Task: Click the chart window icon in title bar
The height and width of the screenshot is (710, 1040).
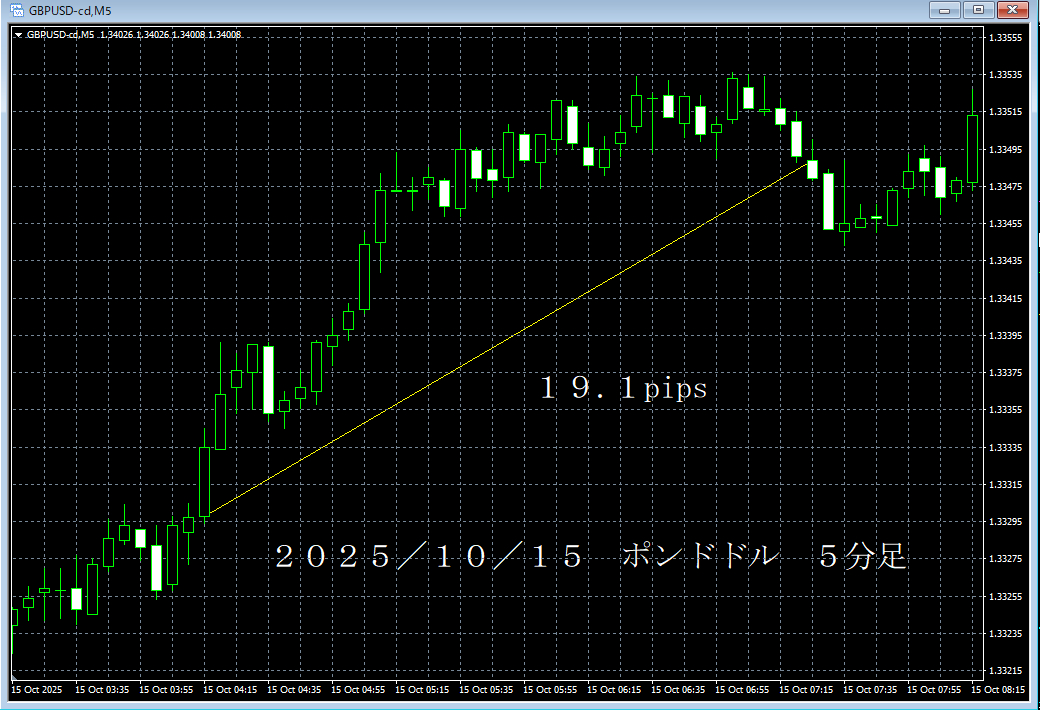Action: [x=17, y=10]
